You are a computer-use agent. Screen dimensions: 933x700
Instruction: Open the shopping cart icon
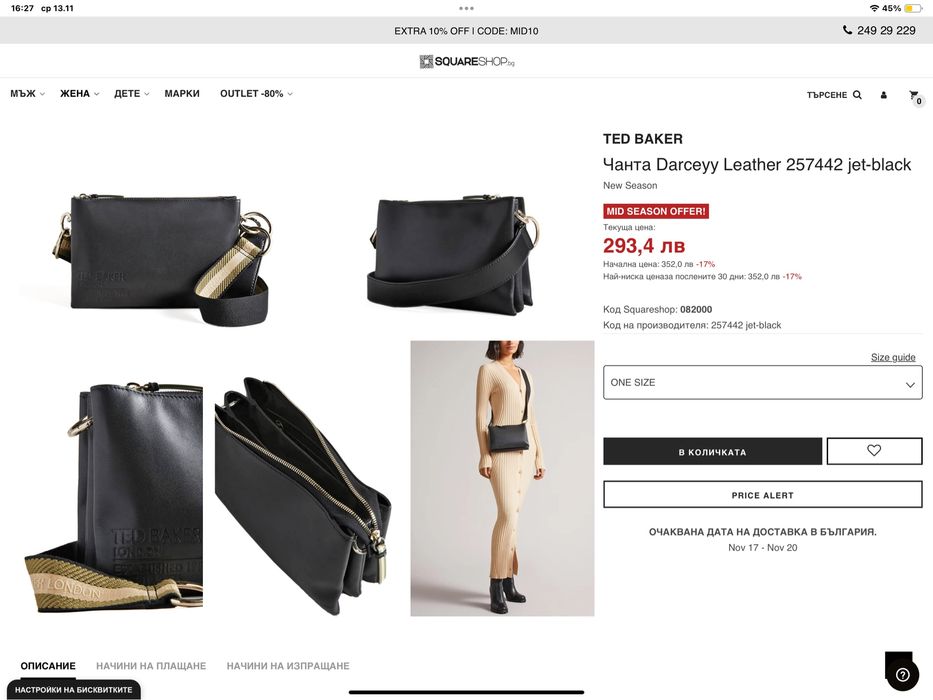click(x=915, y=96)
